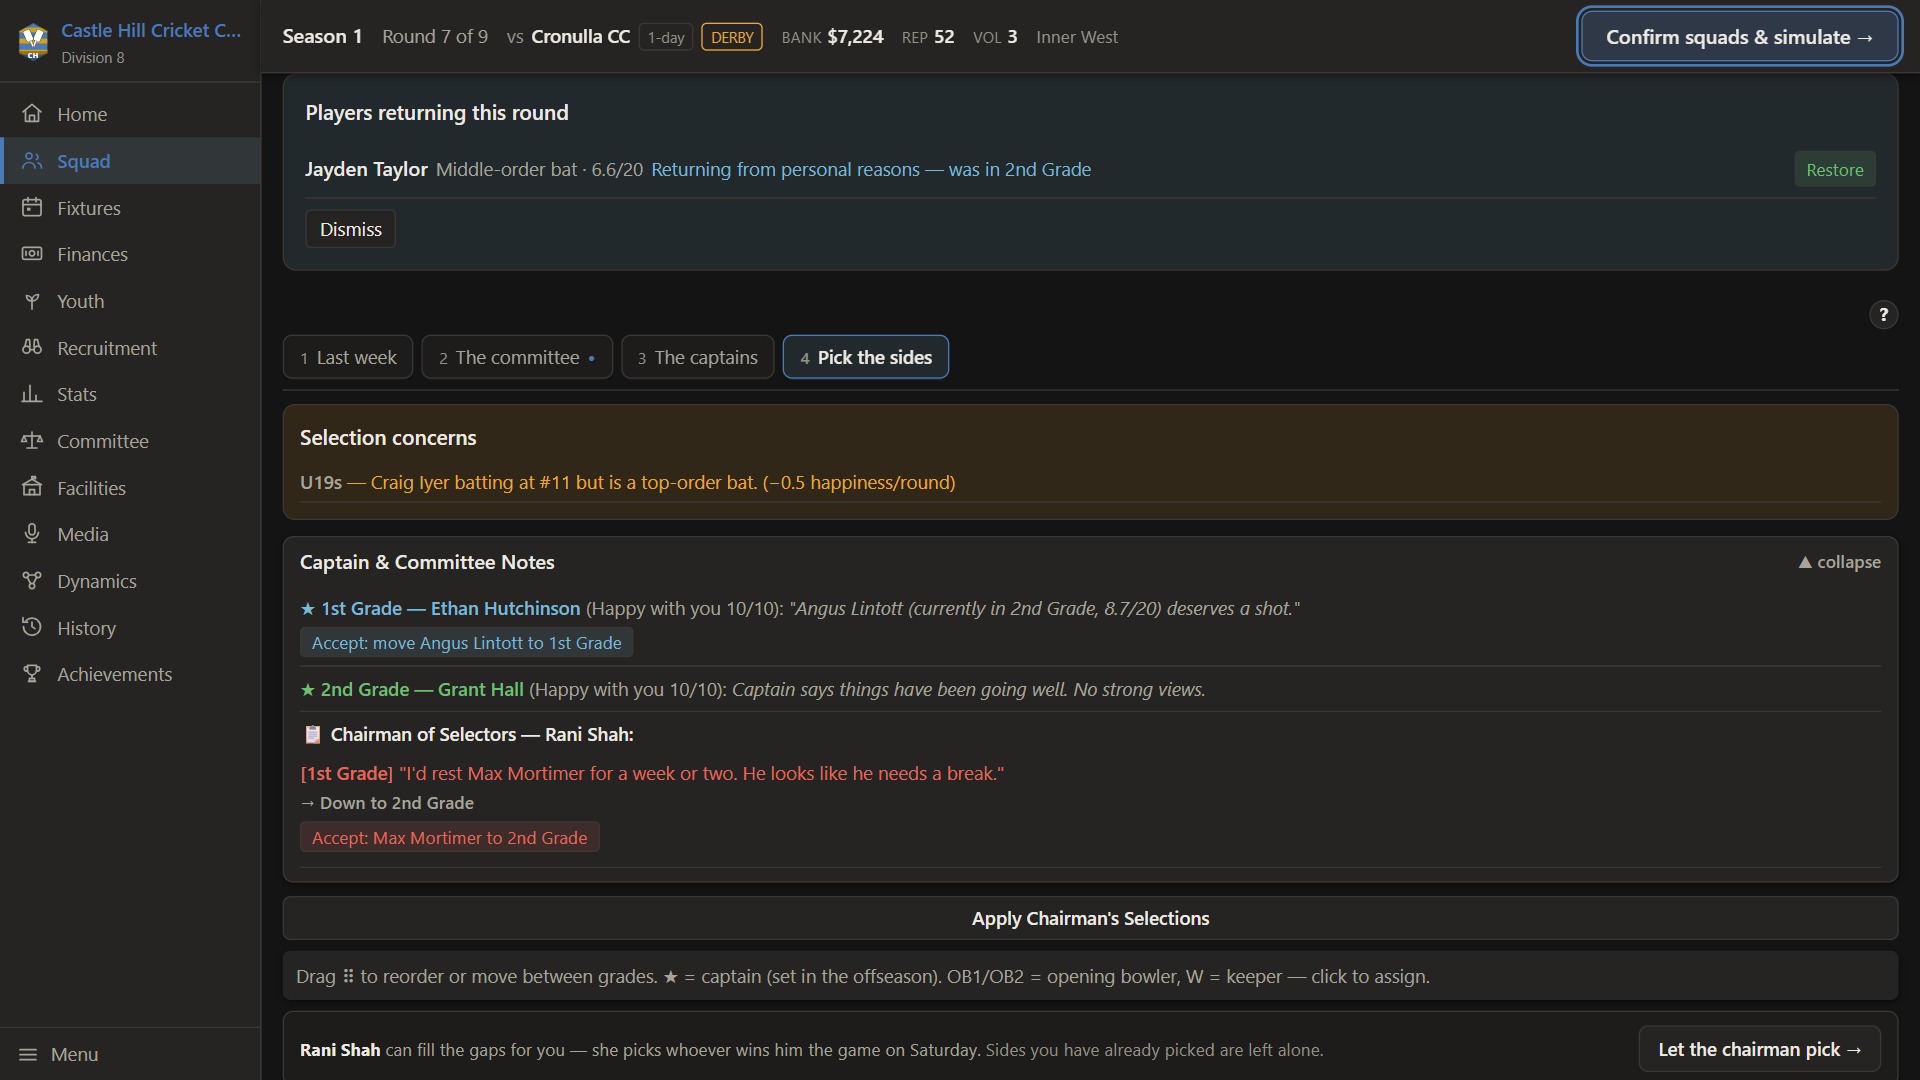This screenshot has width=1920, height=1080.
Task: Accept Max Mortimer to 2nd Grade
Action: point(449,838)
